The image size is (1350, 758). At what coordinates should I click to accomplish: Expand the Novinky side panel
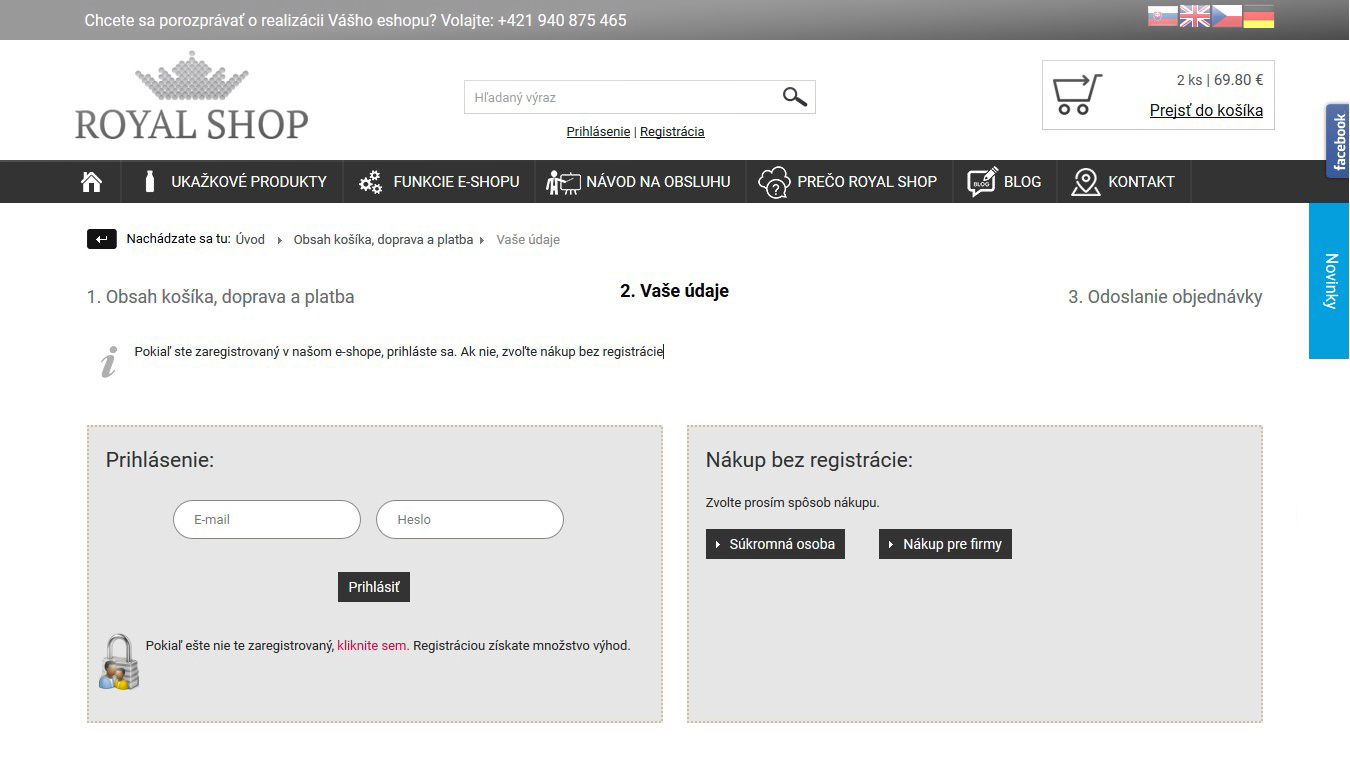[1329, 281]
